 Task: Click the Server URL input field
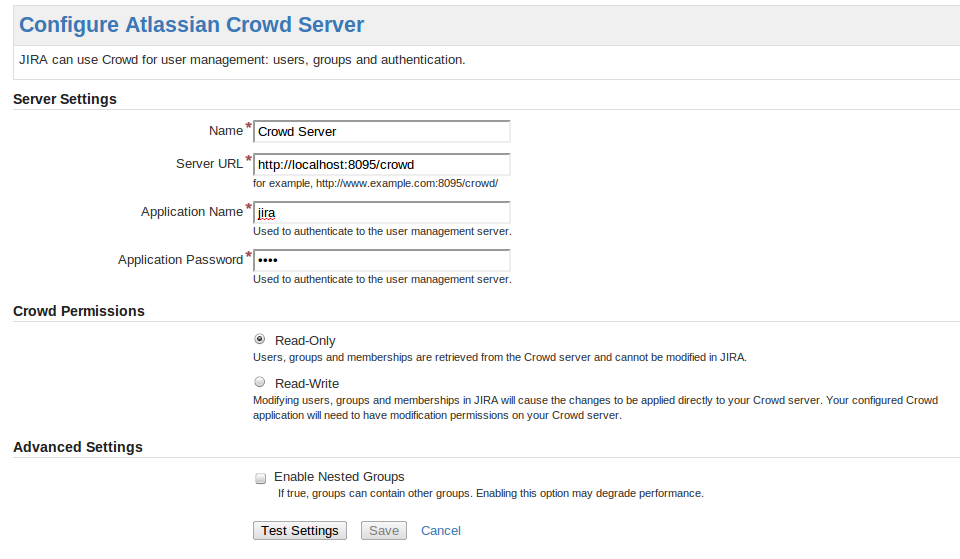381,165
